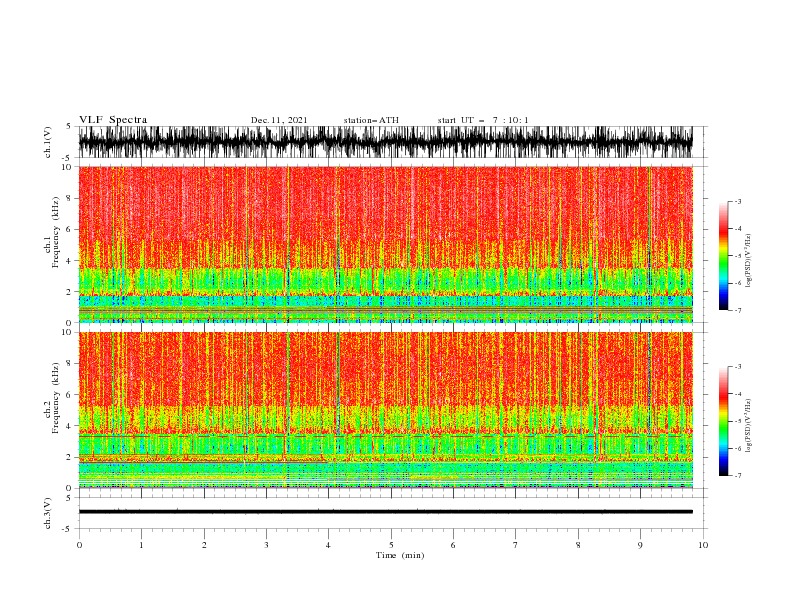Click the ch.3 flat waveform trace

point(386,512)
